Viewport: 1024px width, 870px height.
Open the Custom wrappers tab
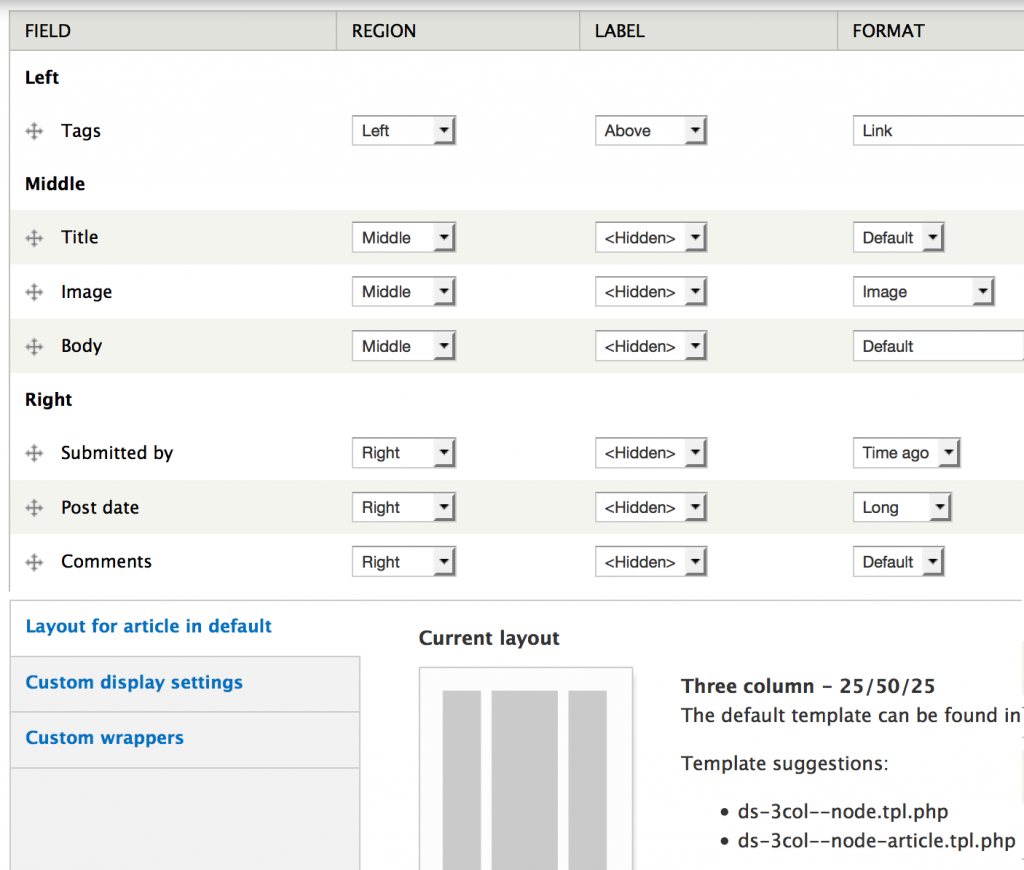pyautogui.click(x=105, y=738)
